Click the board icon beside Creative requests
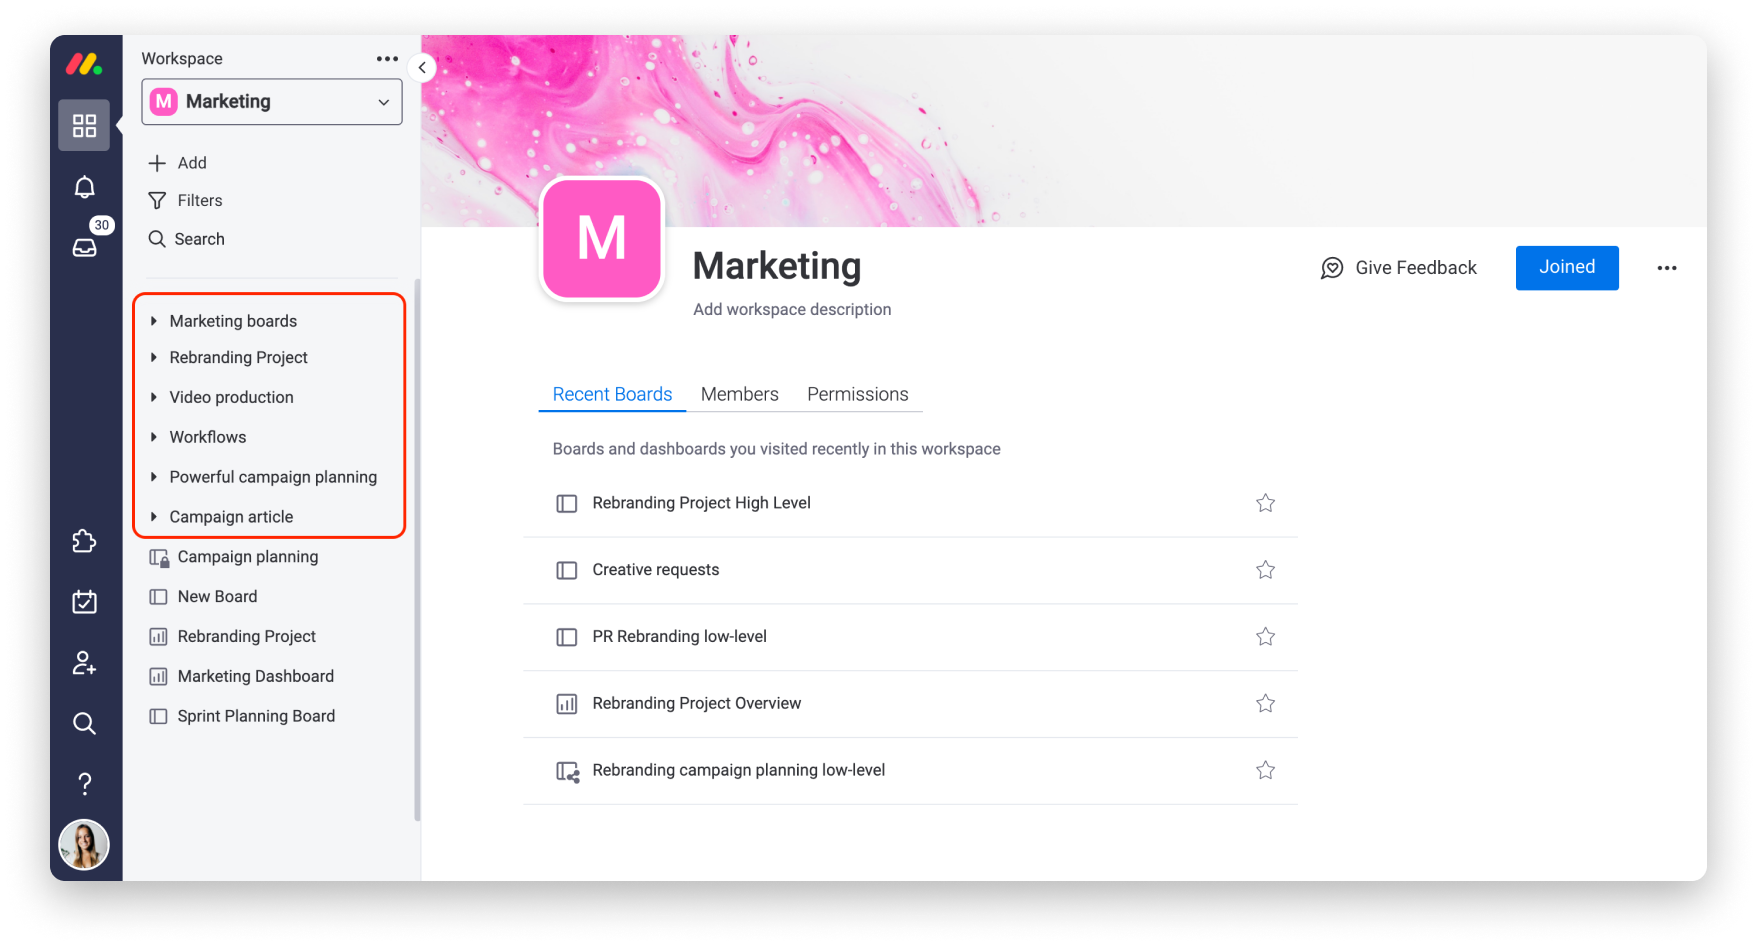1757x946 pixels. coord(566,570)
